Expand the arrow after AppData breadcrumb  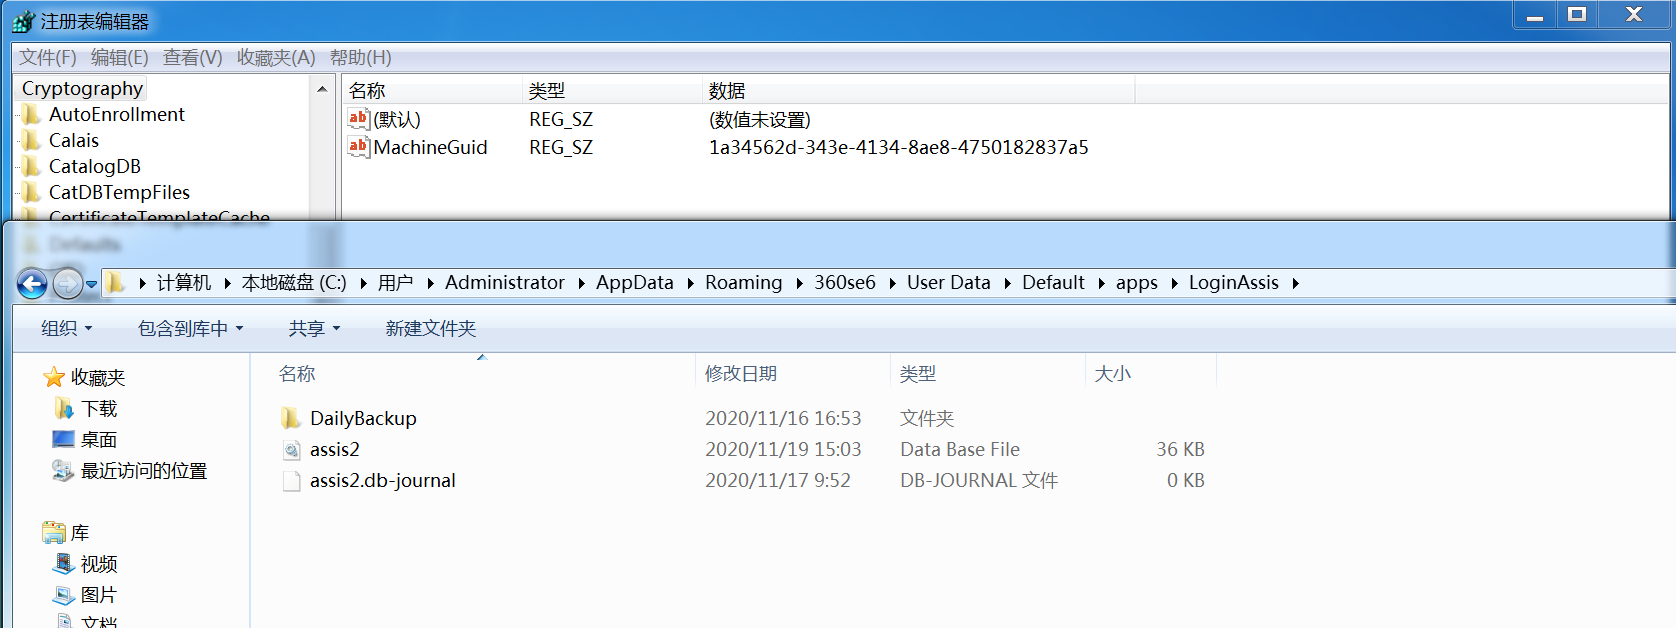coord(689,283)
